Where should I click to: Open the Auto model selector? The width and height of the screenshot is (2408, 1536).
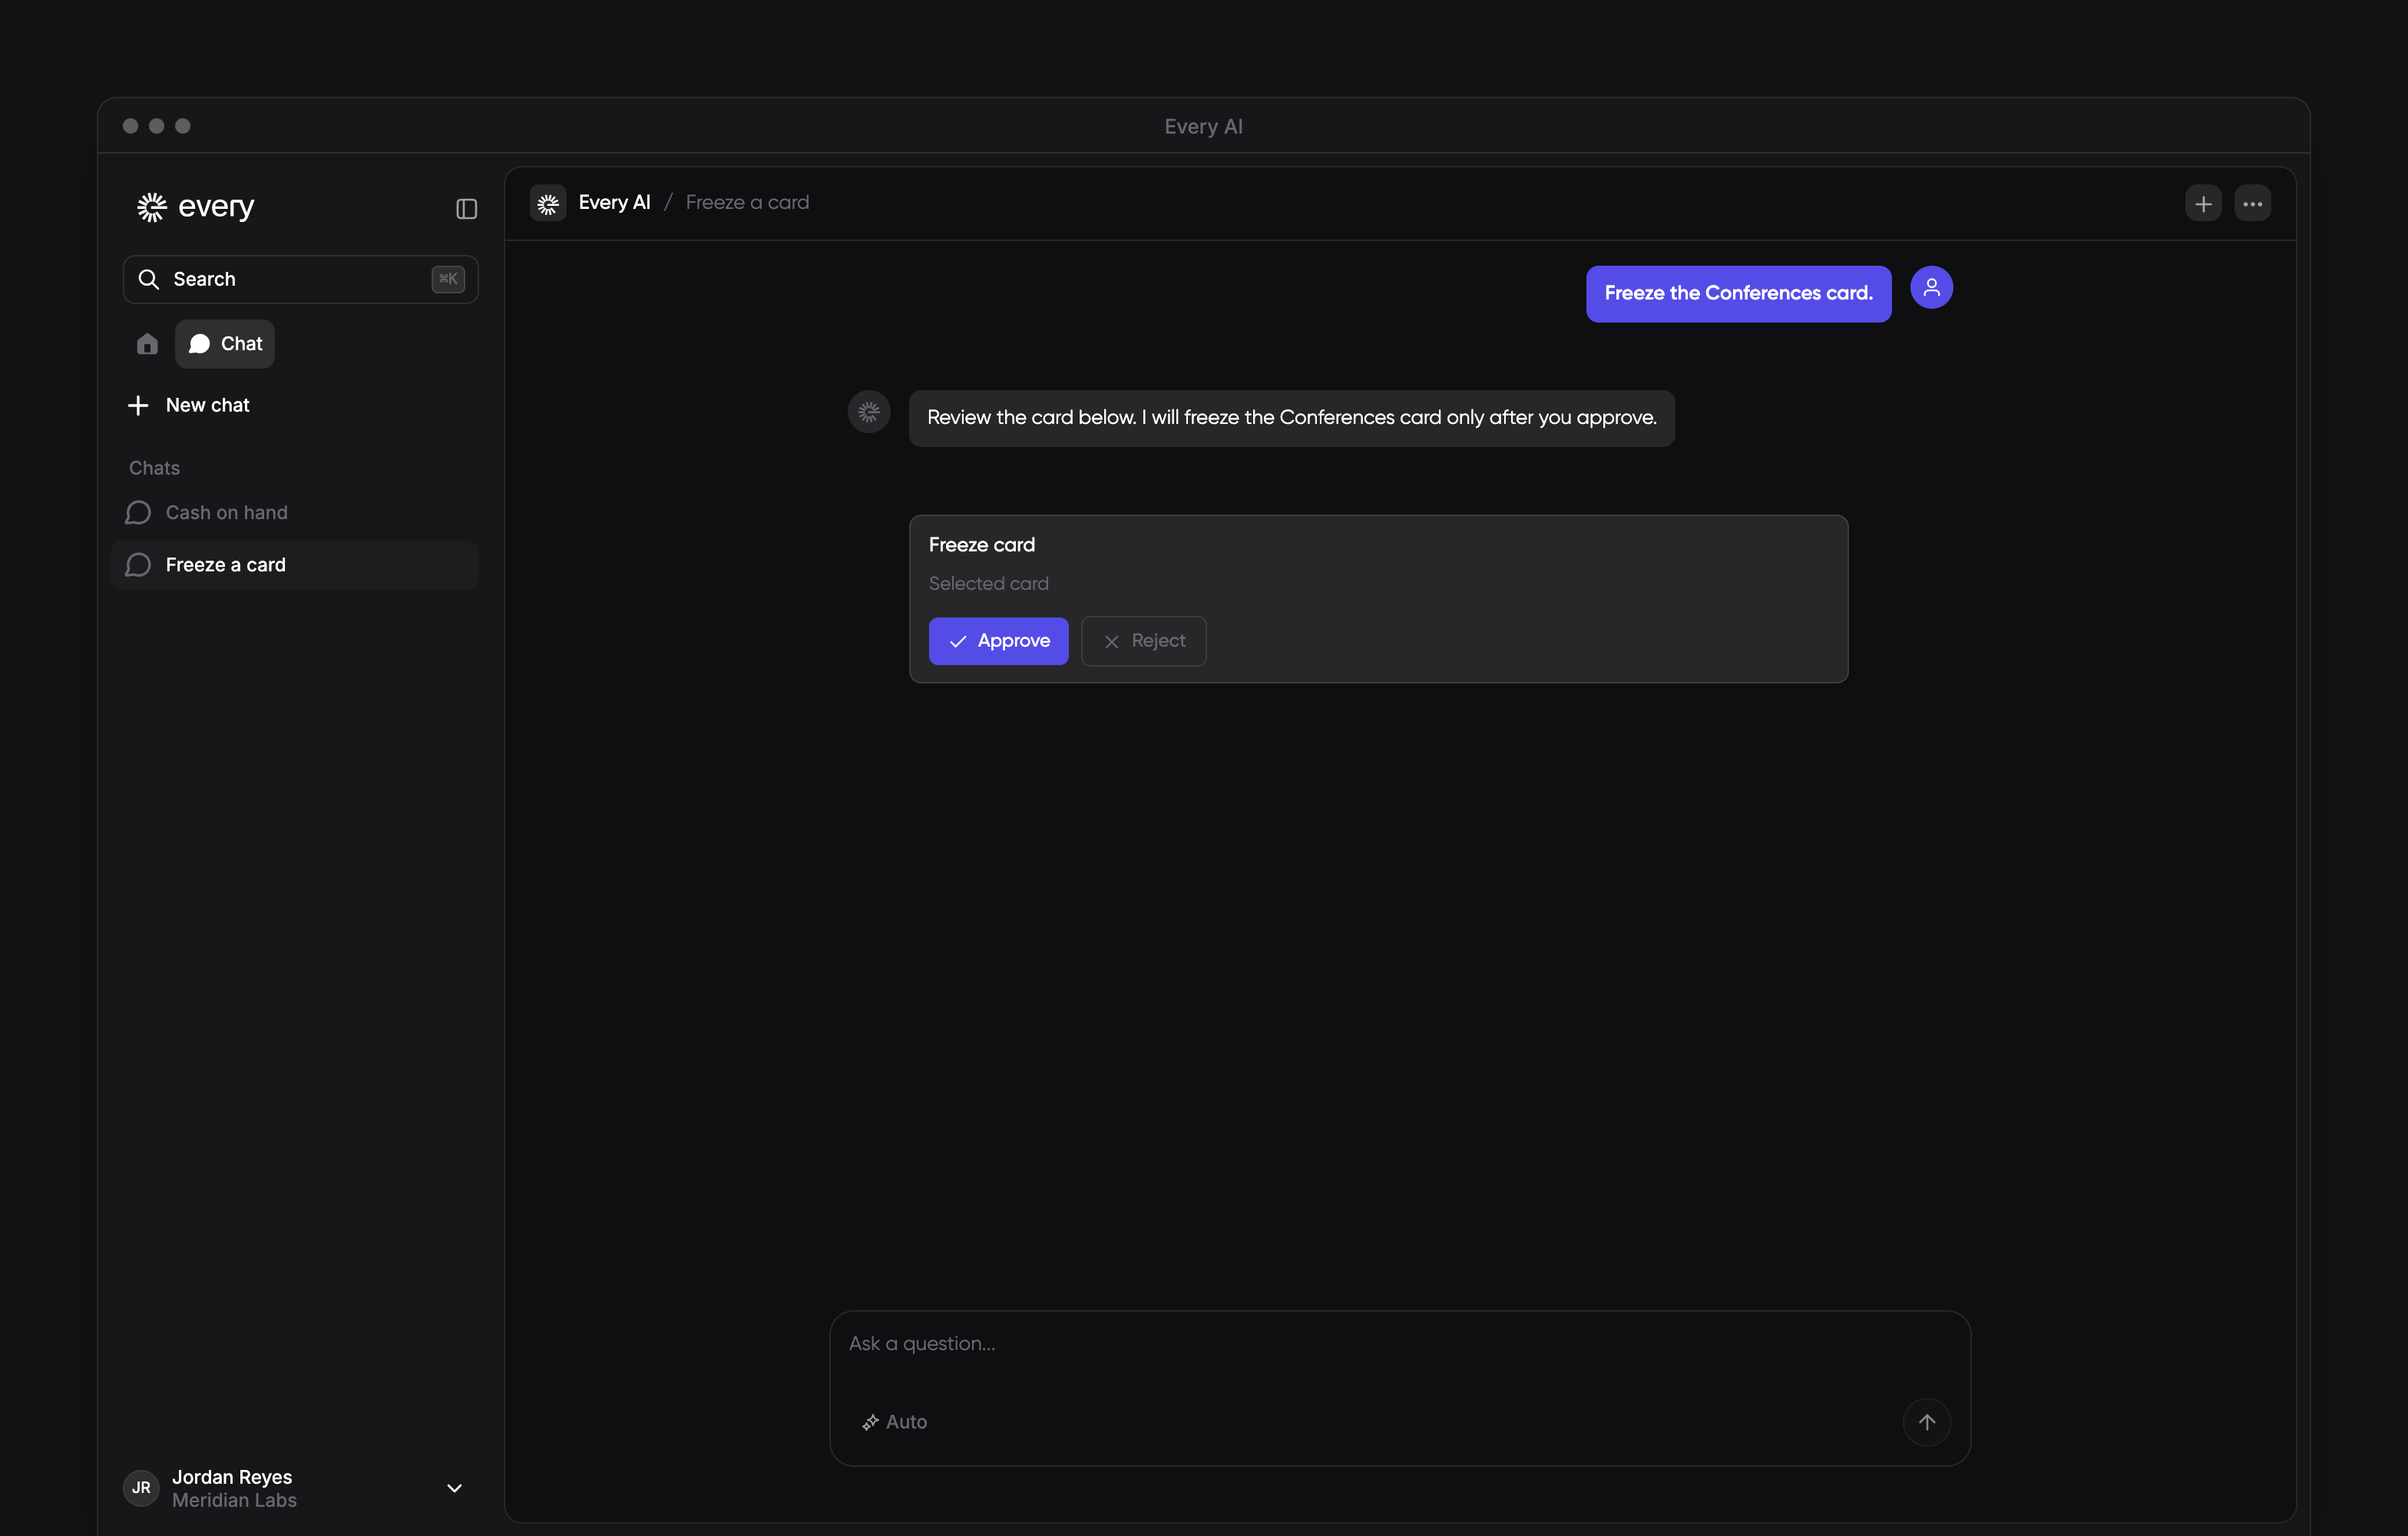(895, 1422)
